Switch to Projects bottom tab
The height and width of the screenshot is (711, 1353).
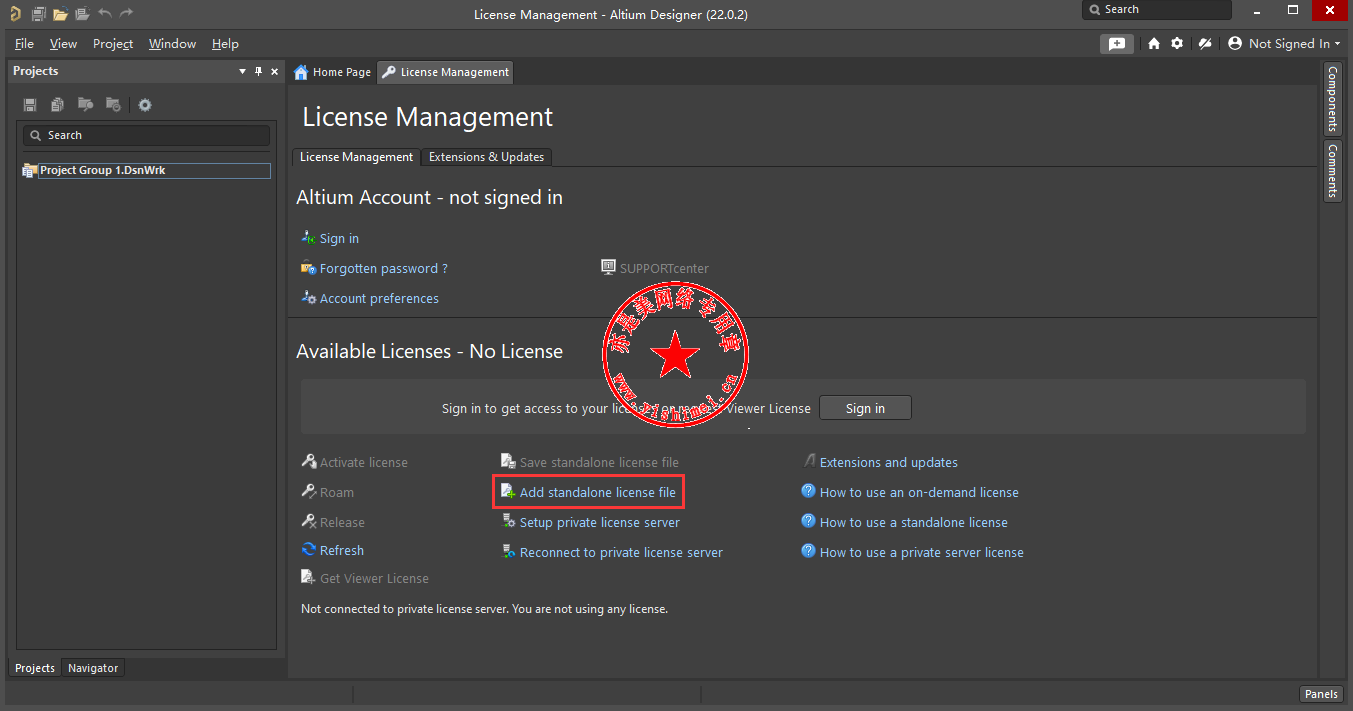click(35, 668)
